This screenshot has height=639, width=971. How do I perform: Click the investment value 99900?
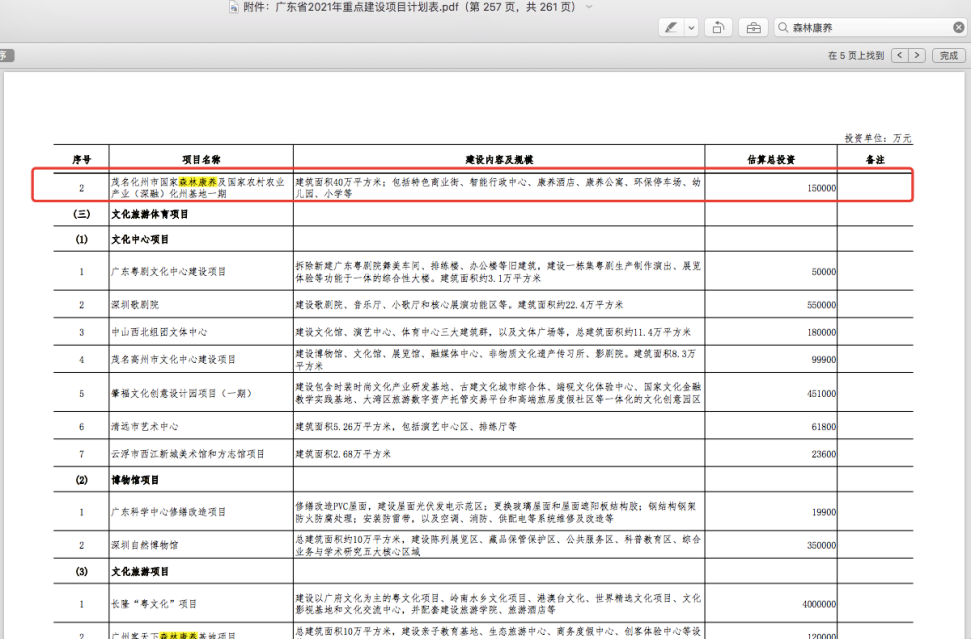point(824,360)
